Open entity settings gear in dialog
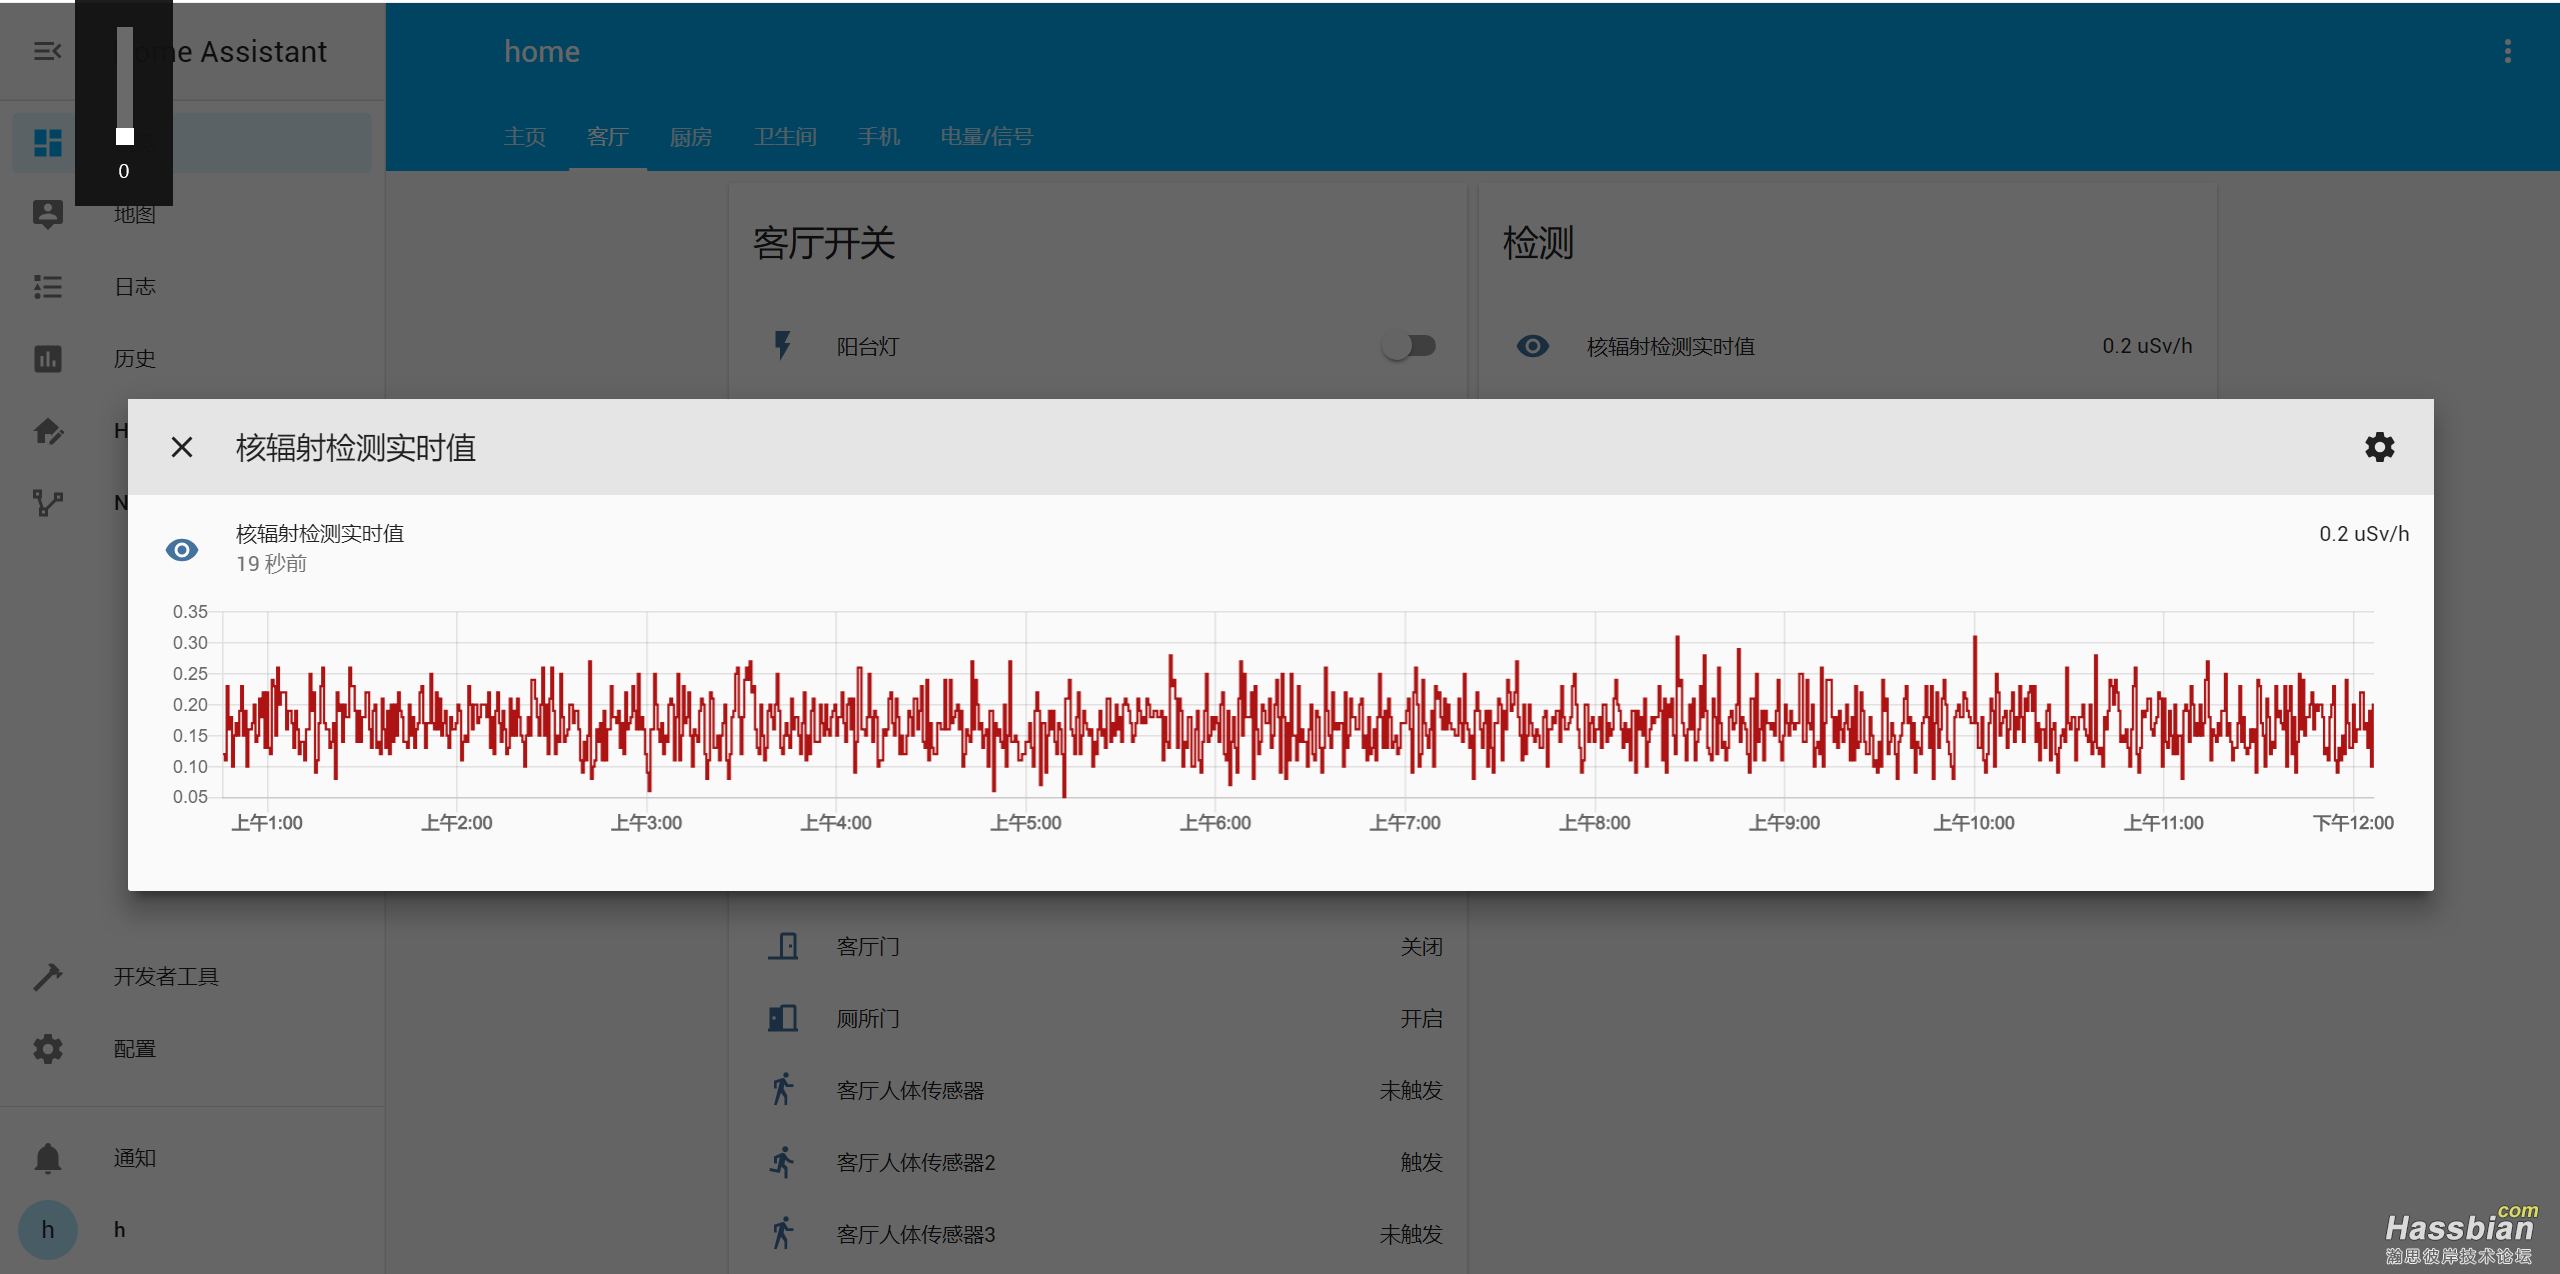The image size is (2560, 1274). point(2379,447)
